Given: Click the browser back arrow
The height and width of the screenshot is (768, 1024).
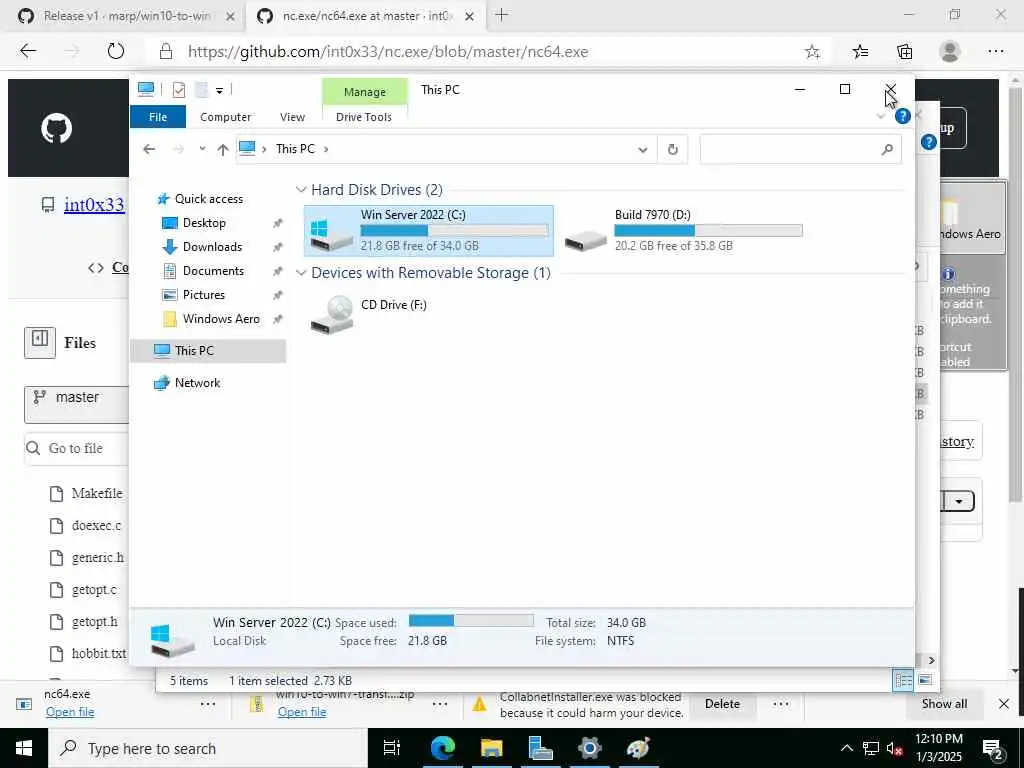Looking at the screenshot, I should [x=28, y=51].
